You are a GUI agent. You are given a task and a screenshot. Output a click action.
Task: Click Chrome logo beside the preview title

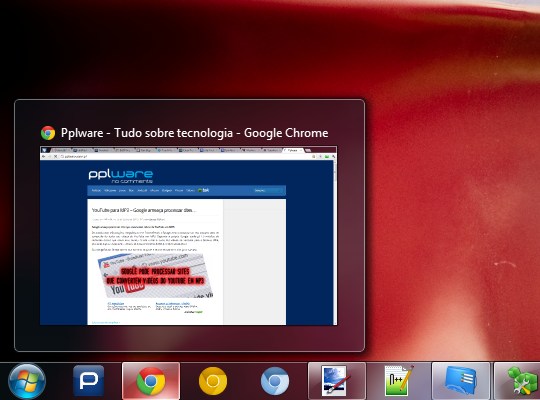(48, 133)
